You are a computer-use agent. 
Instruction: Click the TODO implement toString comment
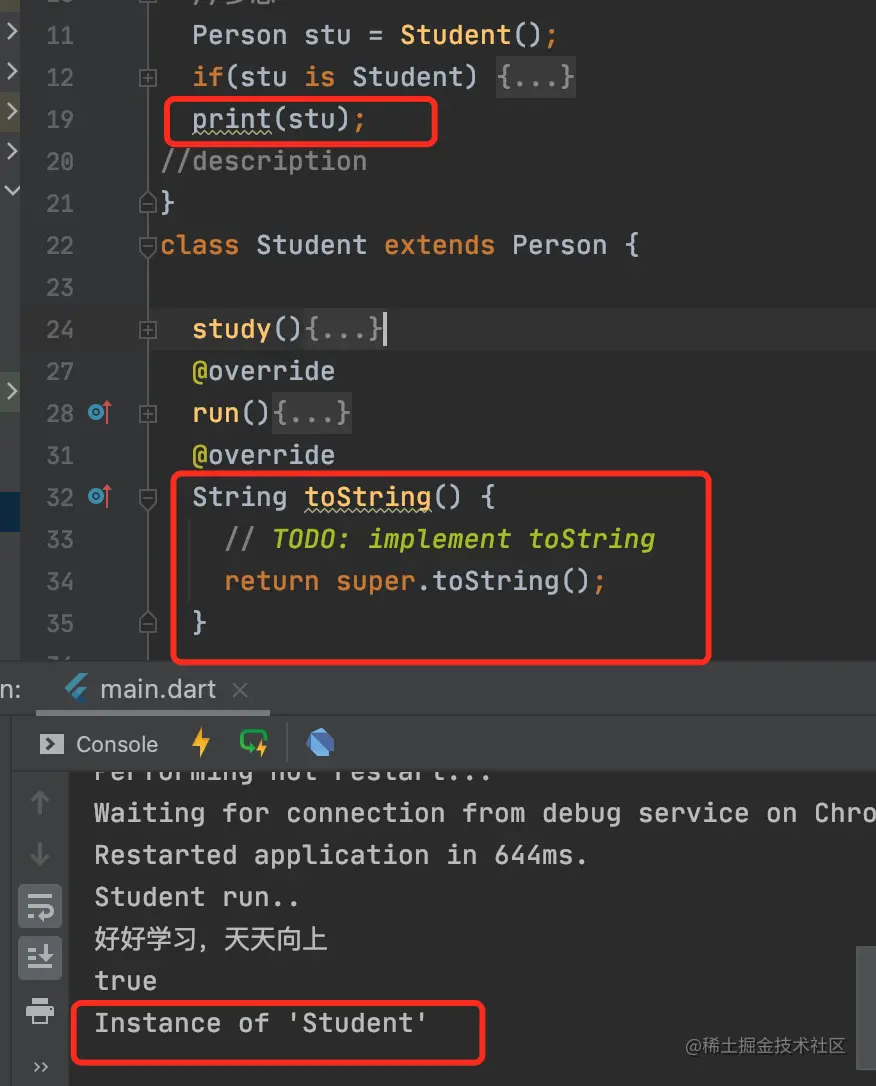[440, 539]
